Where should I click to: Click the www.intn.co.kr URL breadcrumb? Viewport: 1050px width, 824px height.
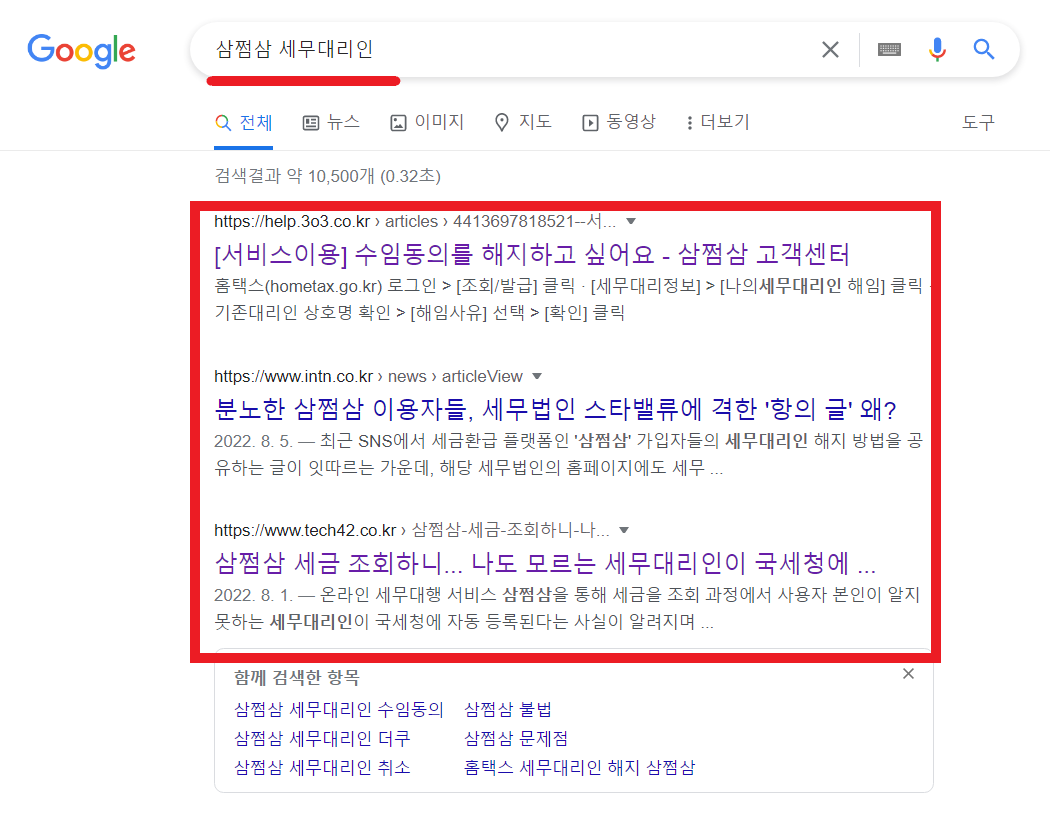pos(368,376)
